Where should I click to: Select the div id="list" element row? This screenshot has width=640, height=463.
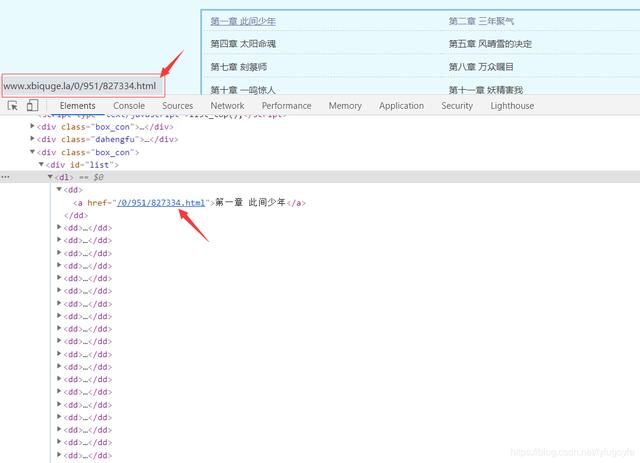(82, 165)
